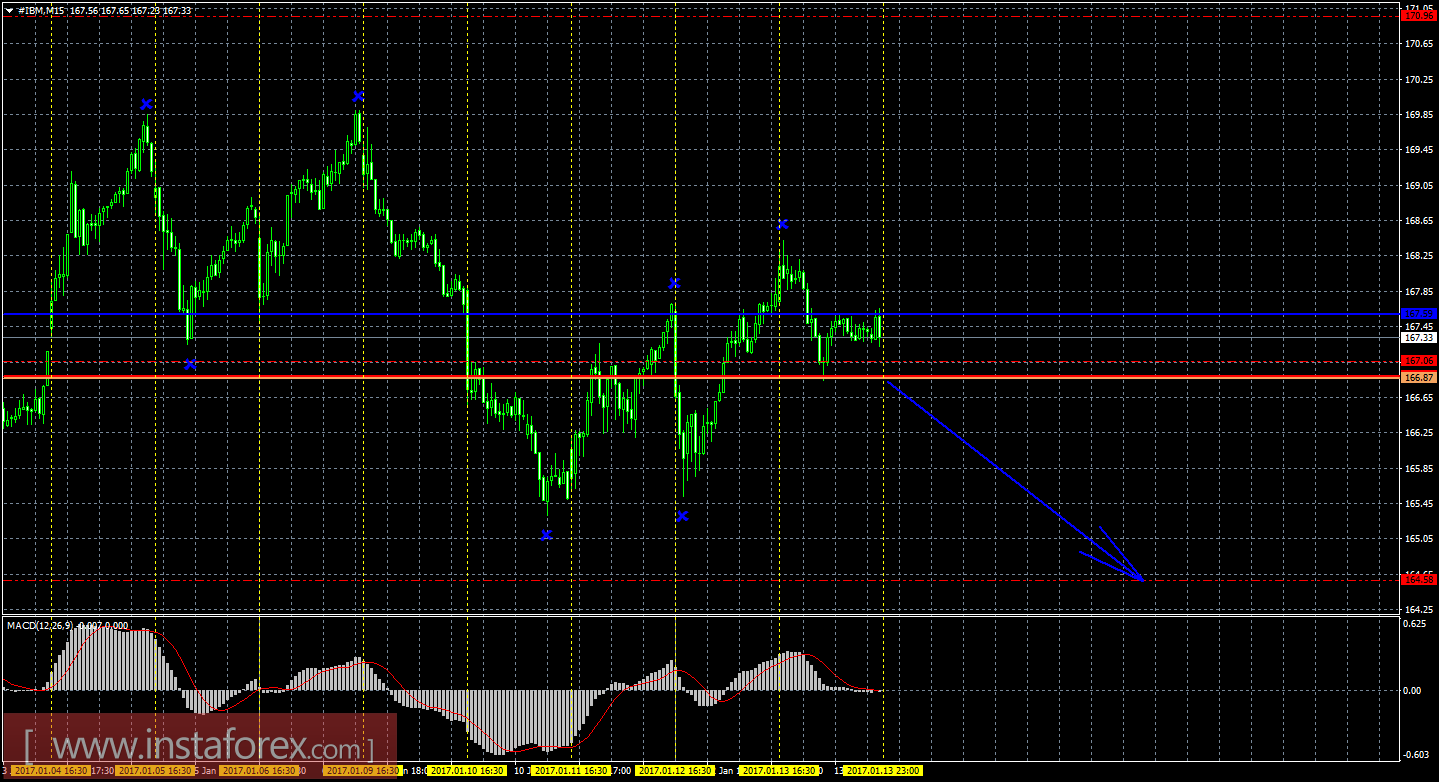Click the red 170.96 price label

[1419, 16]
